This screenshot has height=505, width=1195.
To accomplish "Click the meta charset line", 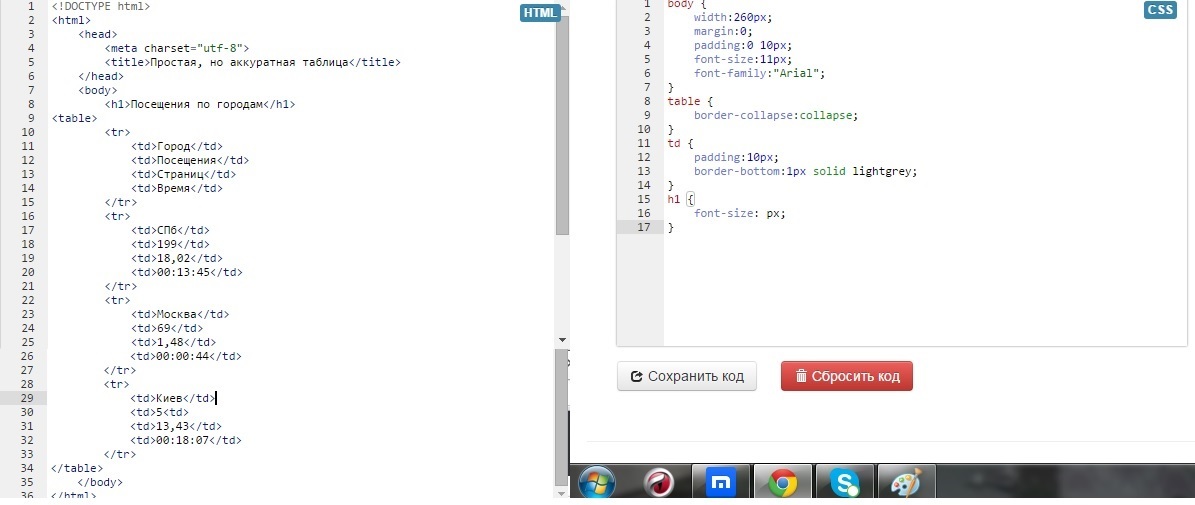I will 177,48.
